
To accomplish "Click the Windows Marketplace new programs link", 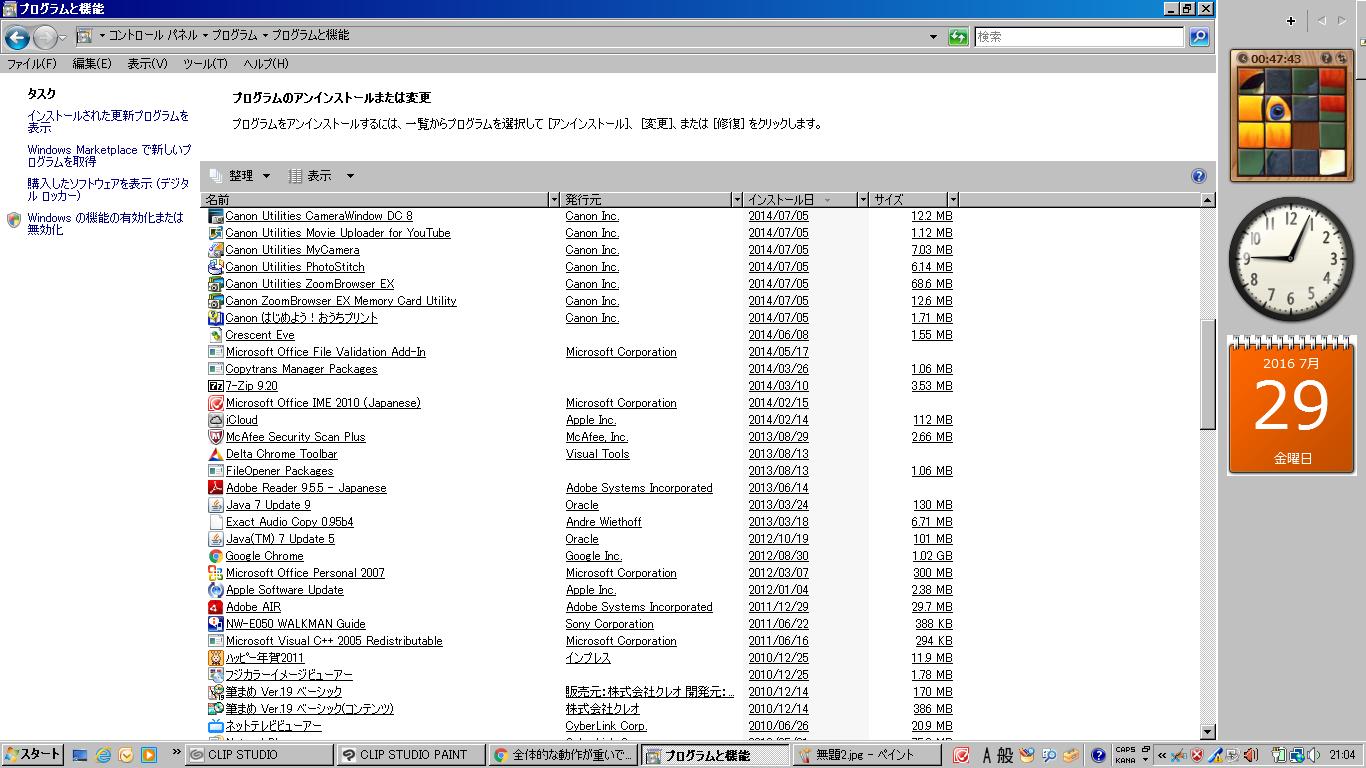I will pos(109,156).
